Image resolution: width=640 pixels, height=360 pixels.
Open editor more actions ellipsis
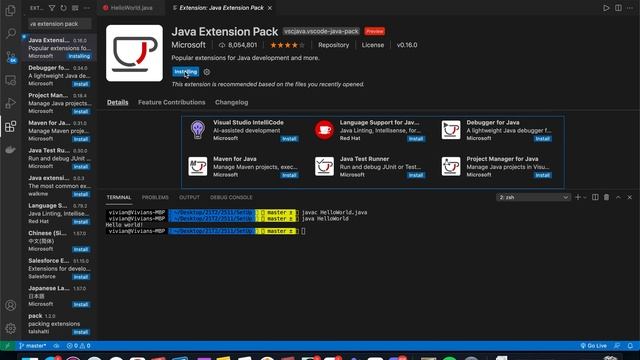630,8
